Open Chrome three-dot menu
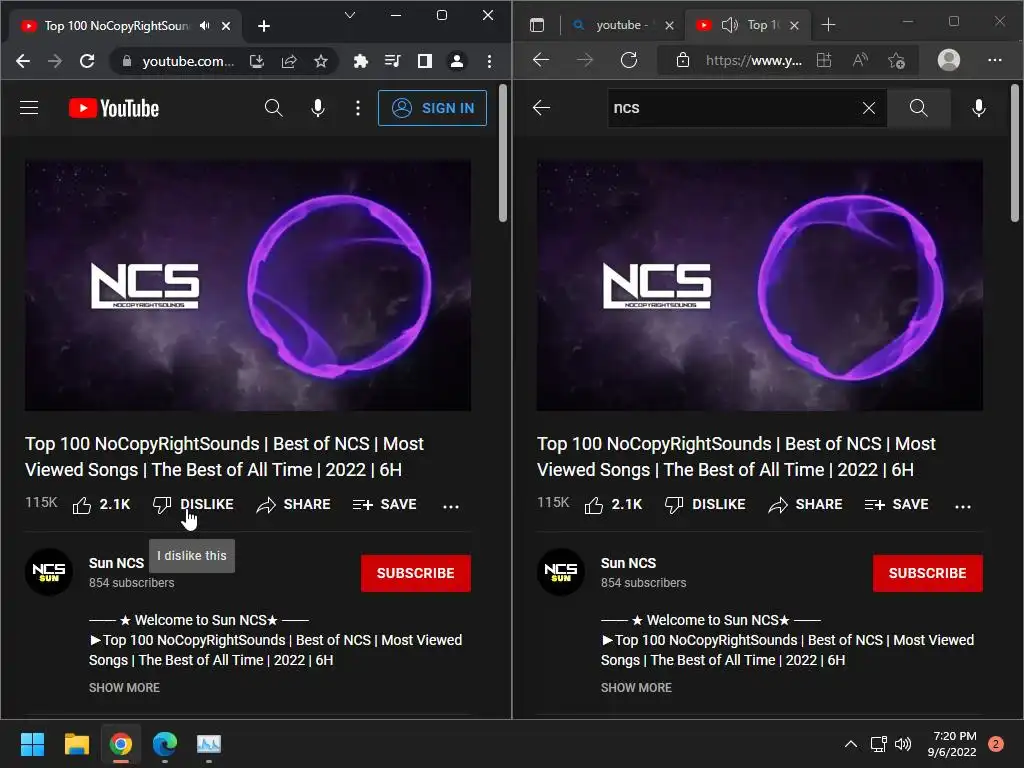Image resolution: width=1024 pixels, height=768 pixels. (489, 61)
